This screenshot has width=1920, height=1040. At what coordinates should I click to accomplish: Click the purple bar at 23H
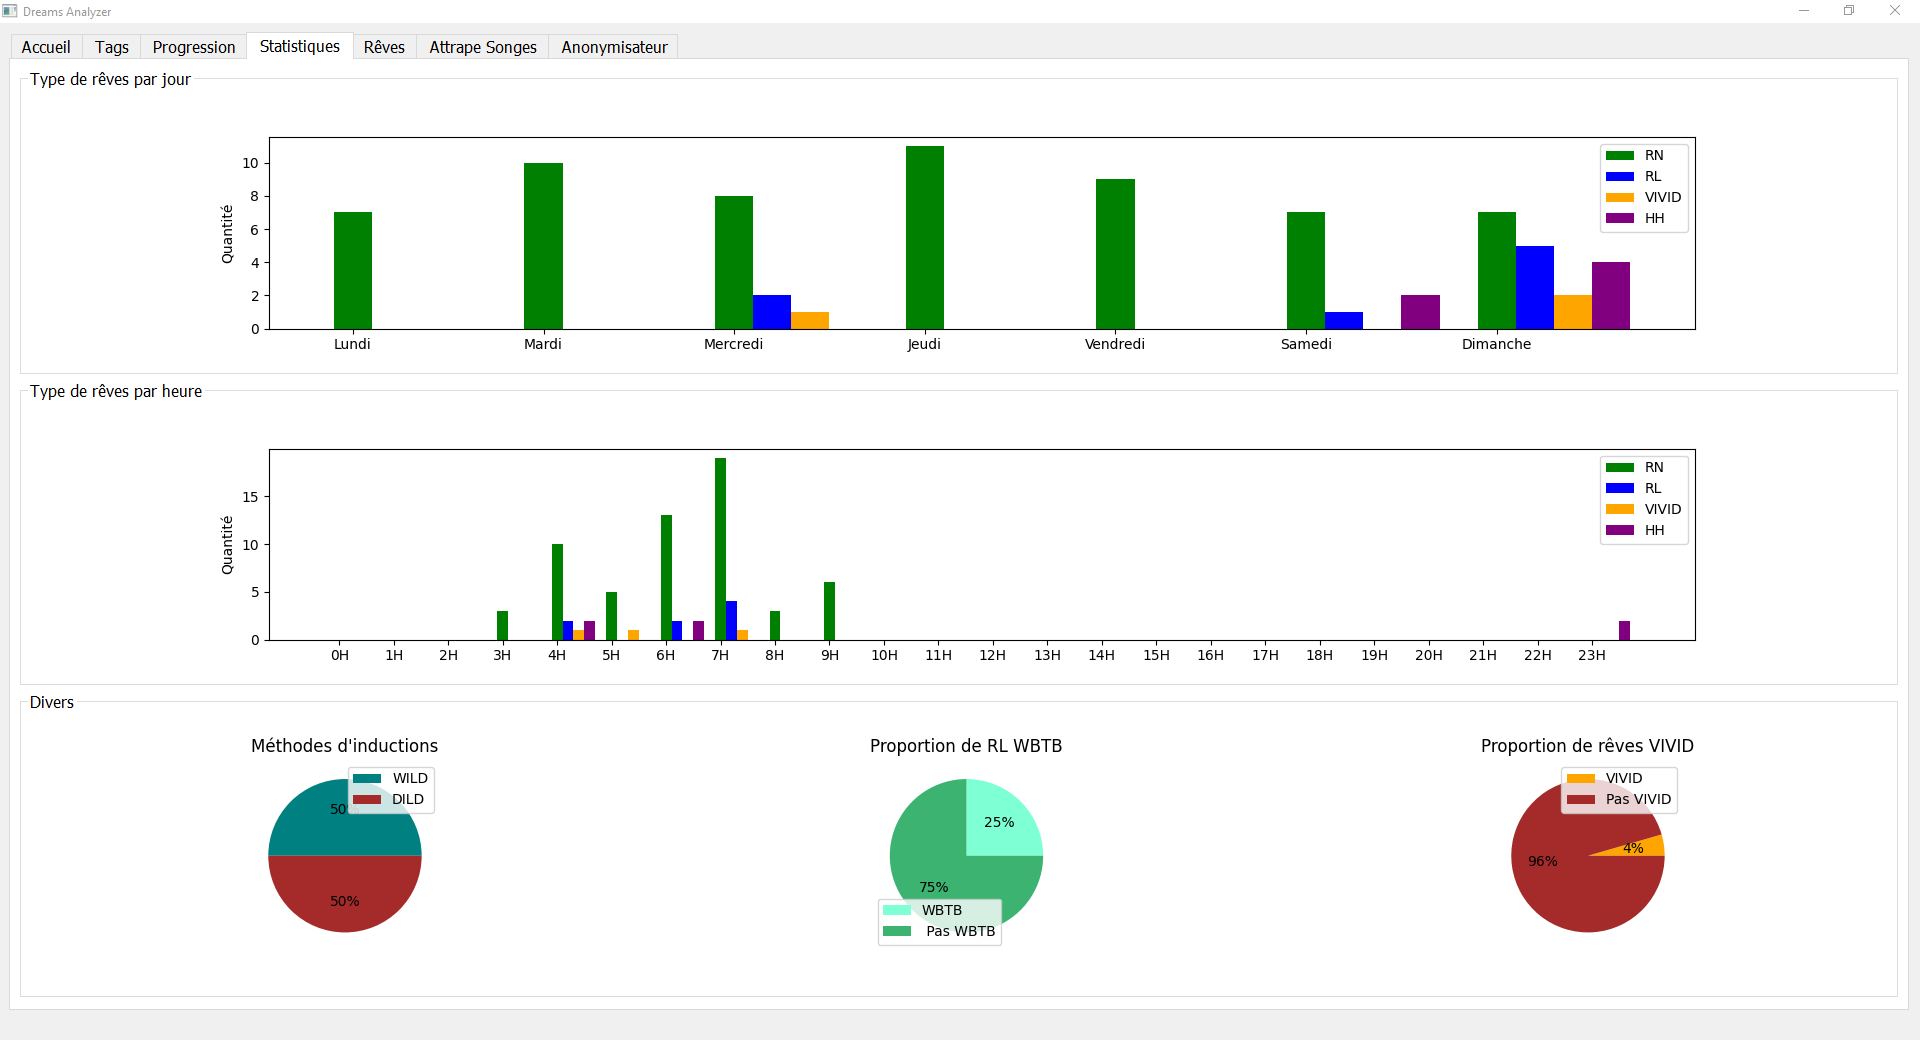pyautogui.click(x=1624, y=630)
